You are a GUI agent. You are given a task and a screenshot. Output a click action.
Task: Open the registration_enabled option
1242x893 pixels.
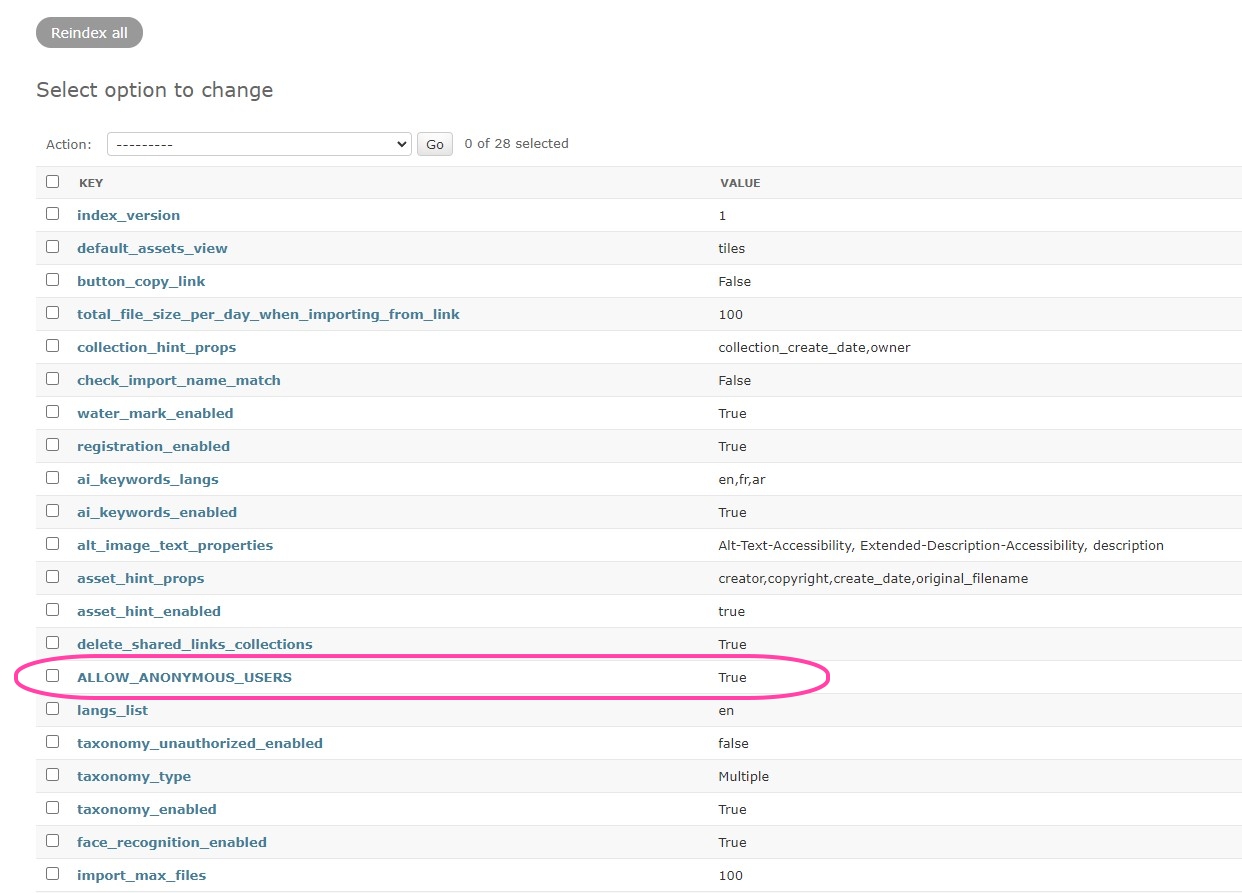pyautogui.click(x=153, y=446)
